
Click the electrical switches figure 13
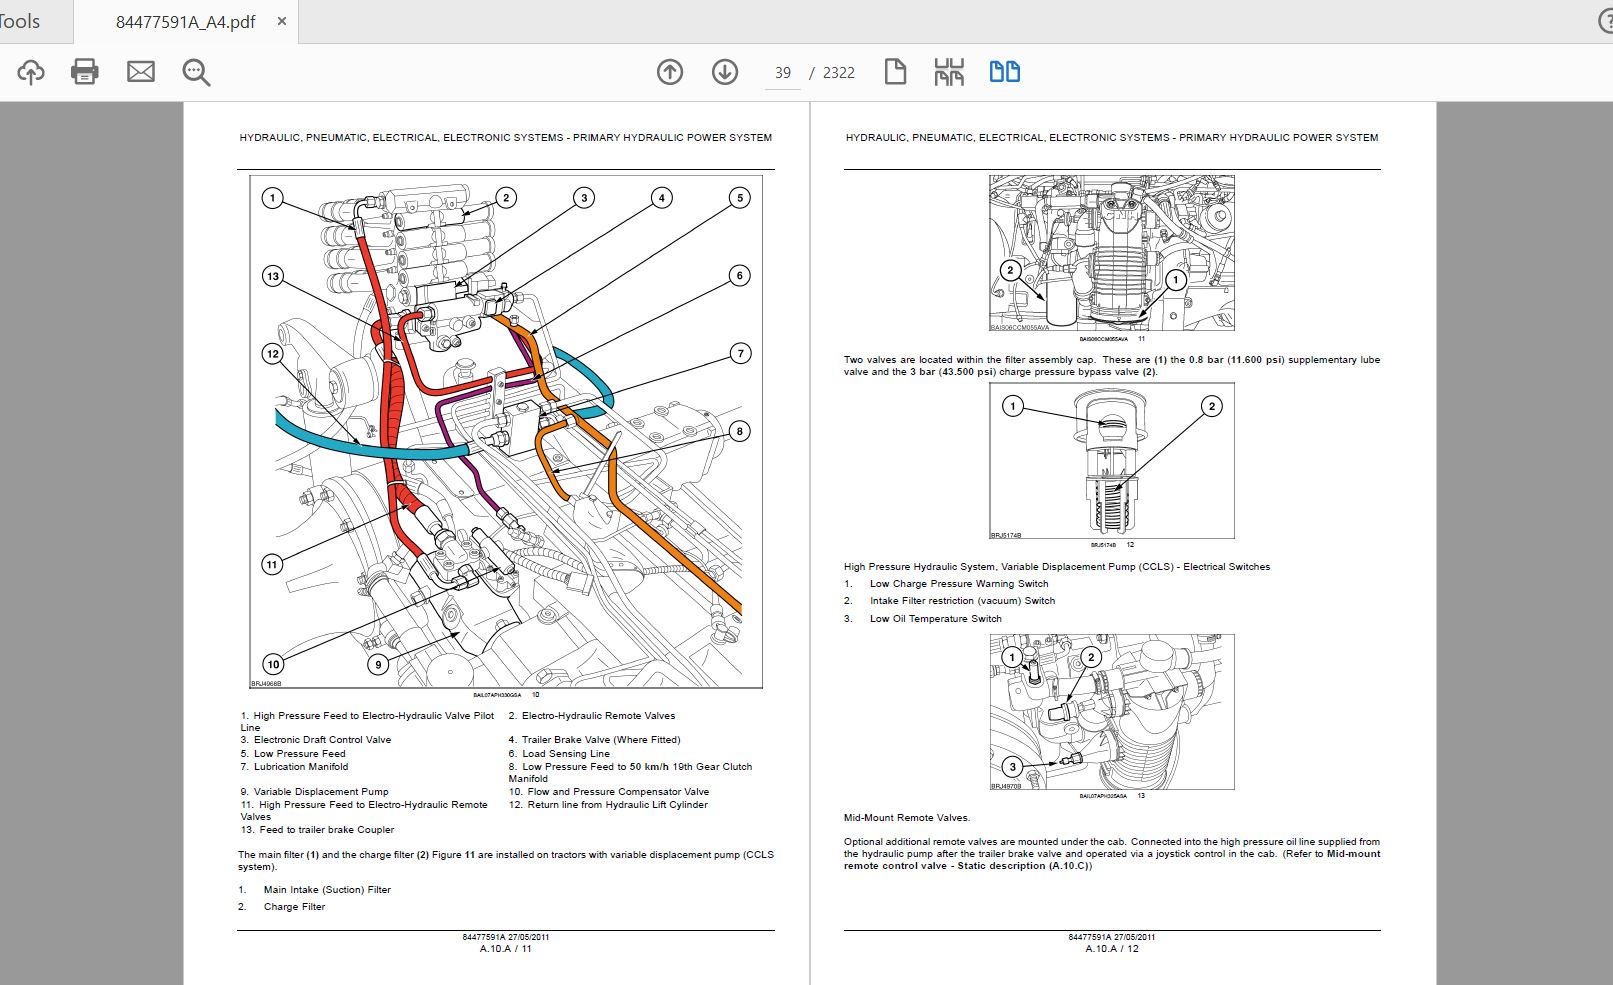[x=1112, y=712]
